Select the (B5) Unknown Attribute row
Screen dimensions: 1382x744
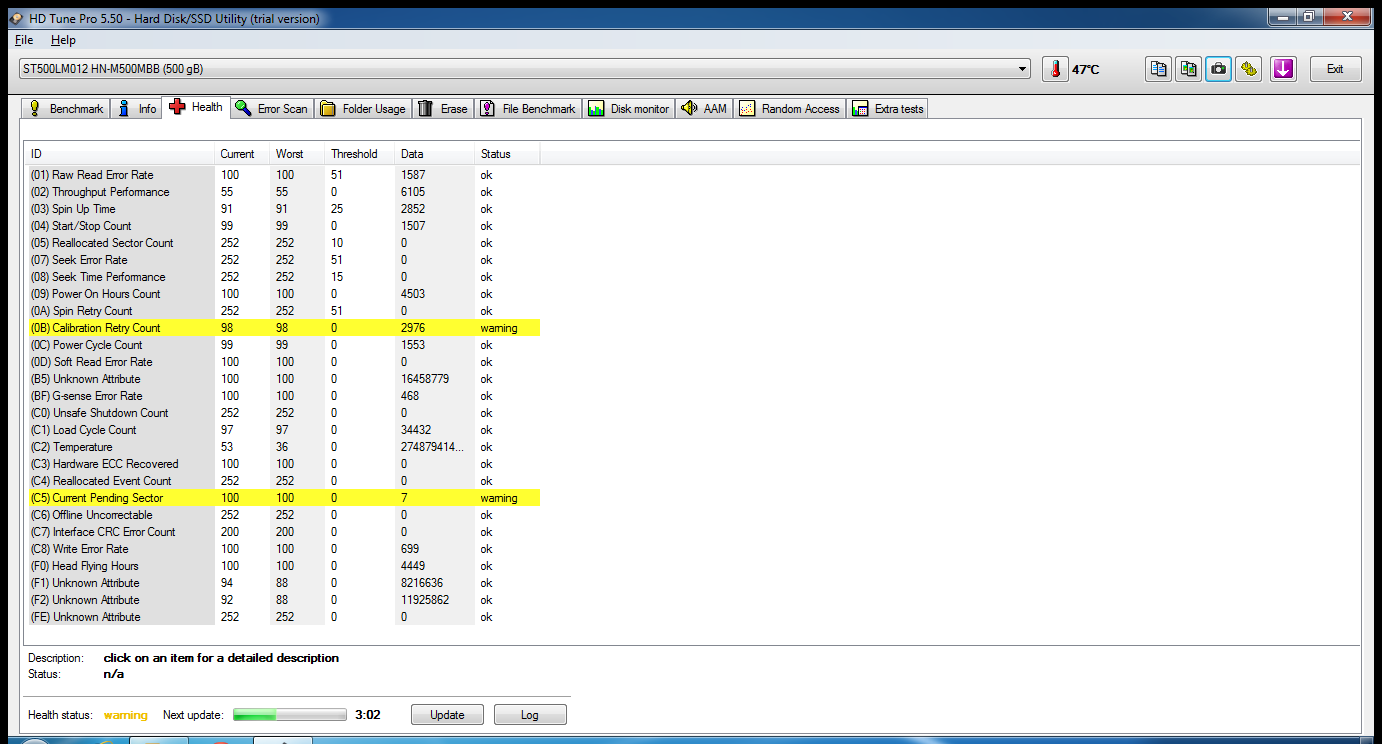point(283,379)
